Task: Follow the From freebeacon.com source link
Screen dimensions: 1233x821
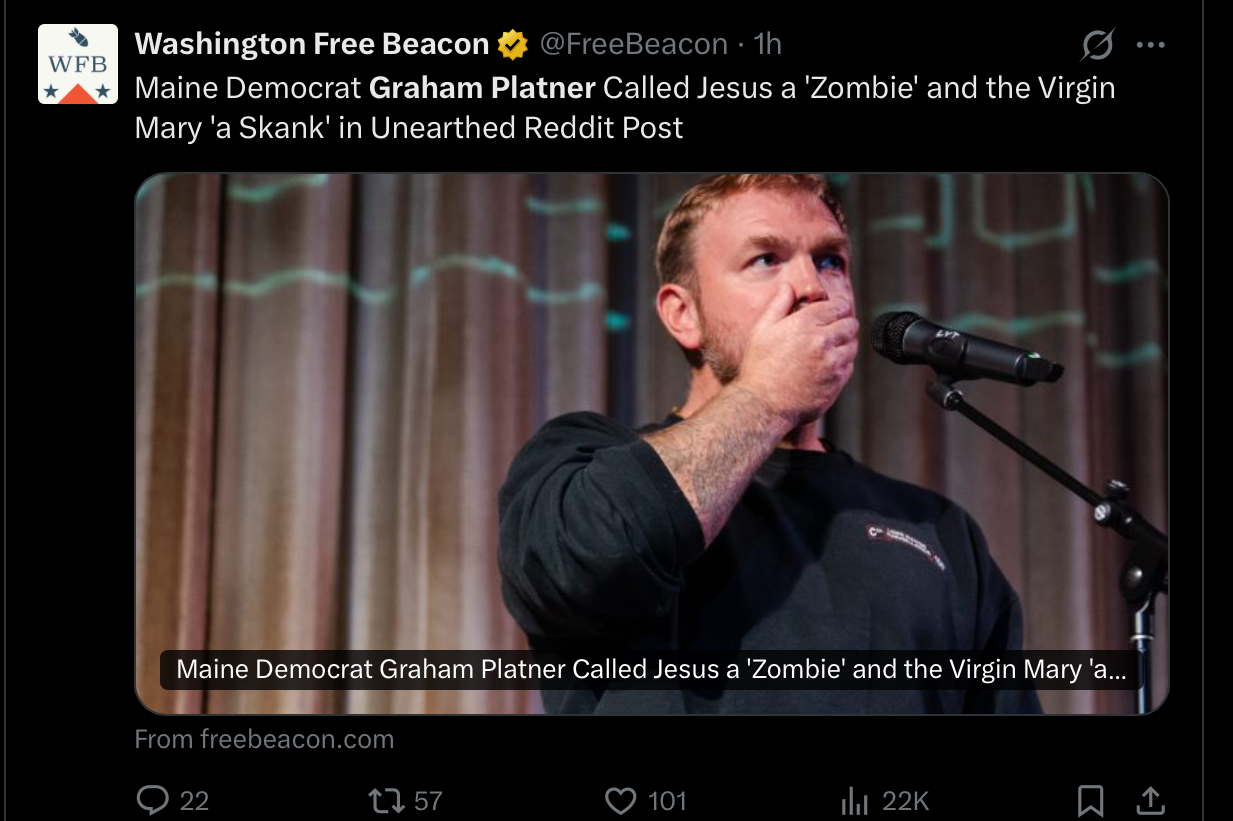Action: (x=264, y=739)
